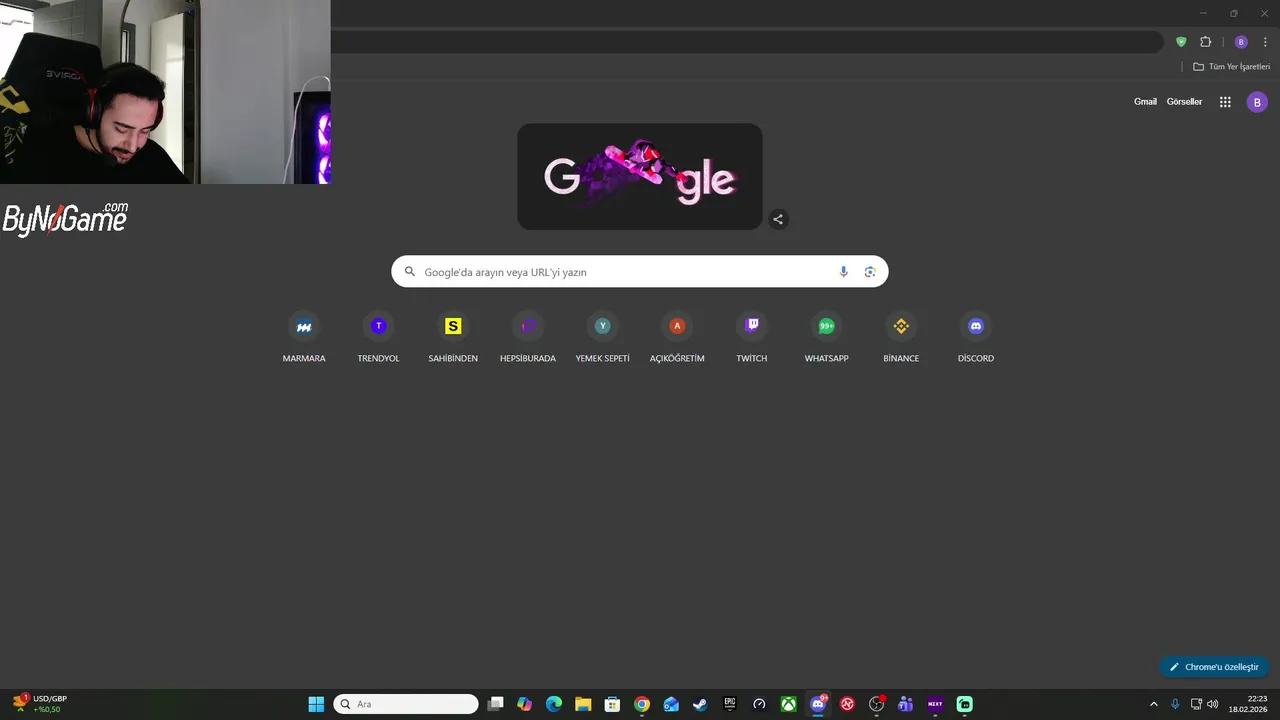Launch Epic Games from the taskbar
This screenshot has height=720, width=1280.
pos(730,704)
